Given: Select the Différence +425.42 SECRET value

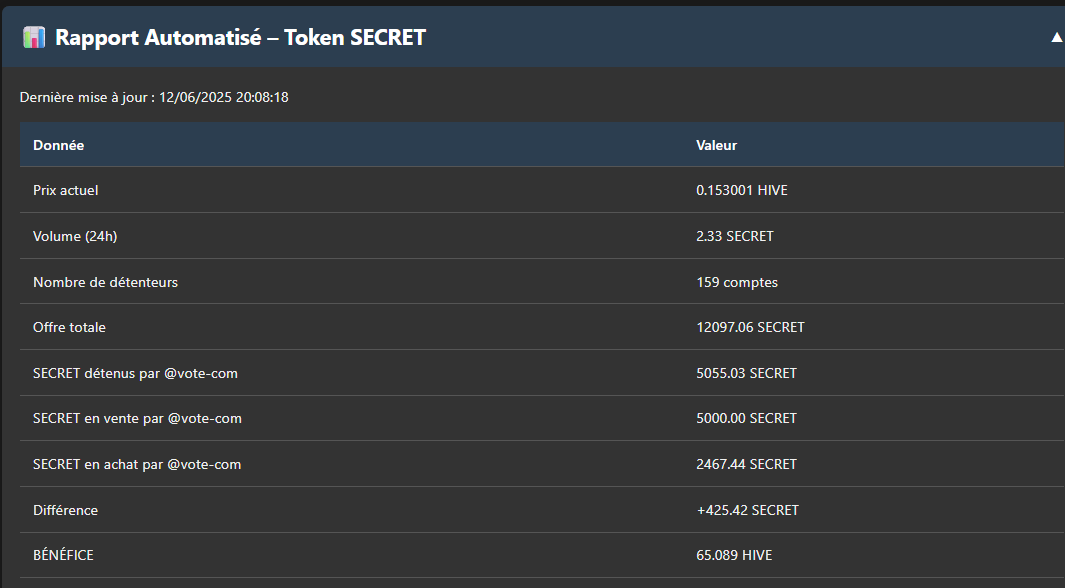Looking at the screenshot, I should tap(748, 510).
